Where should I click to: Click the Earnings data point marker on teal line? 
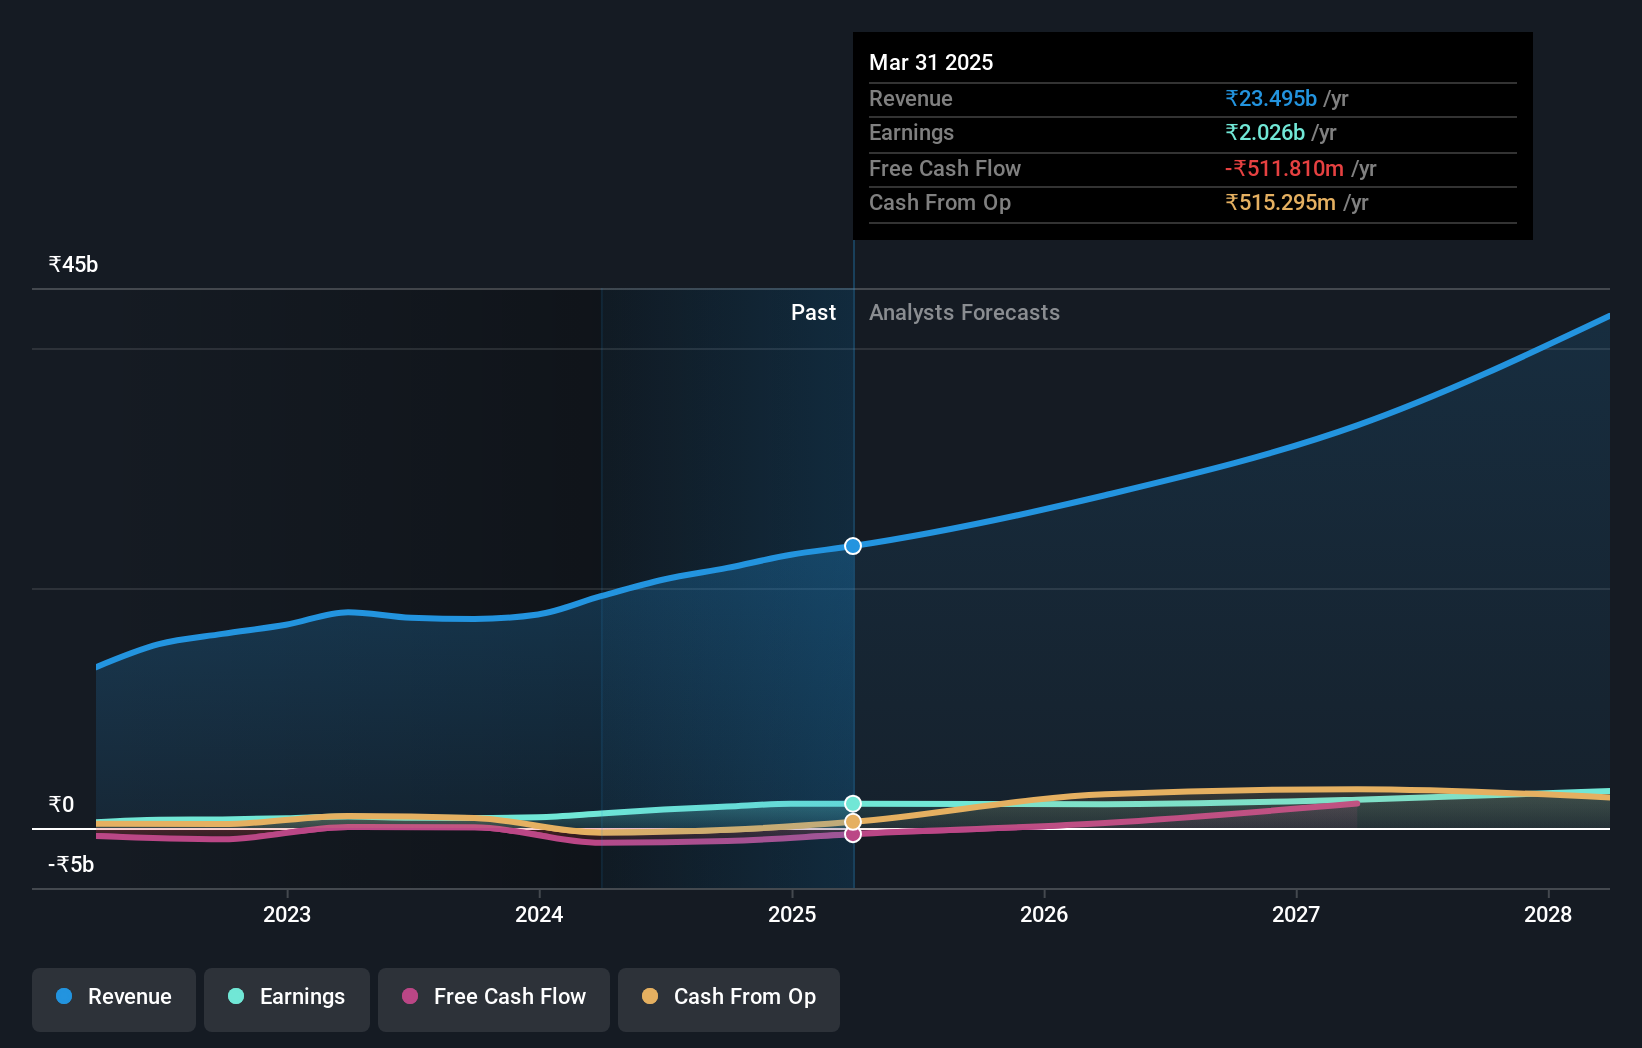(x=853, y=804)
